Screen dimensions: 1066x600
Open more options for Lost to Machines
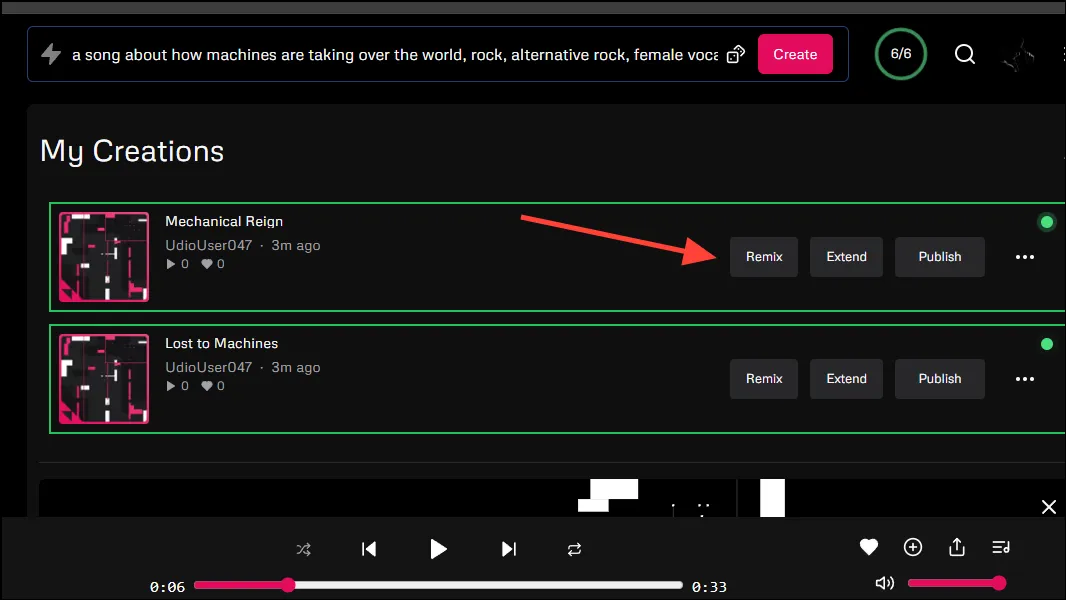coord(1024,379)
